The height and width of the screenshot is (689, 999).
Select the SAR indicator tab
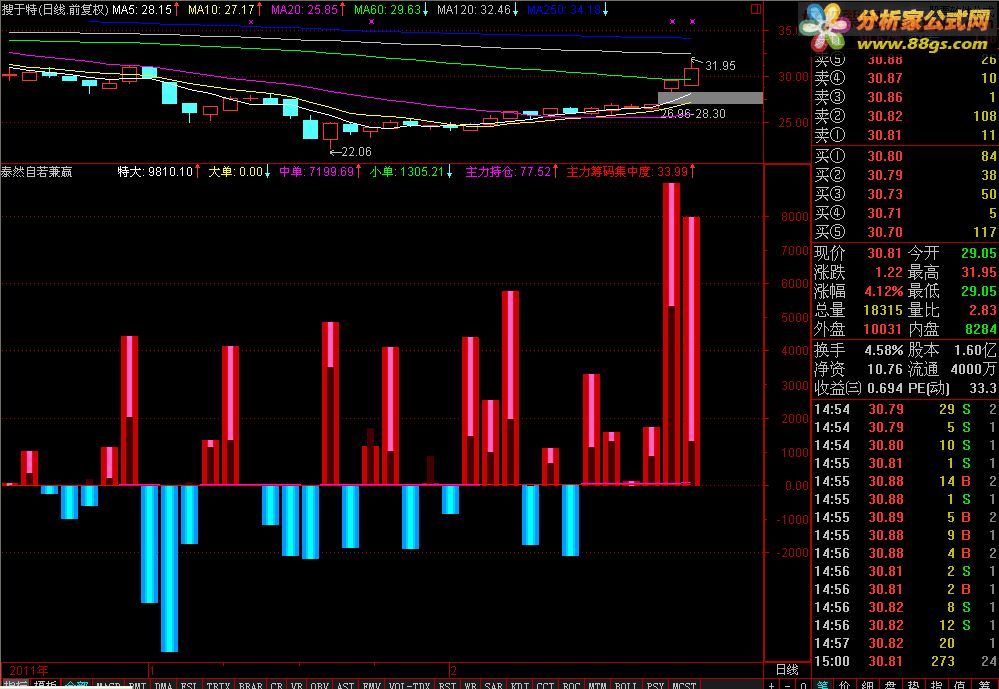tap(492, 686)
